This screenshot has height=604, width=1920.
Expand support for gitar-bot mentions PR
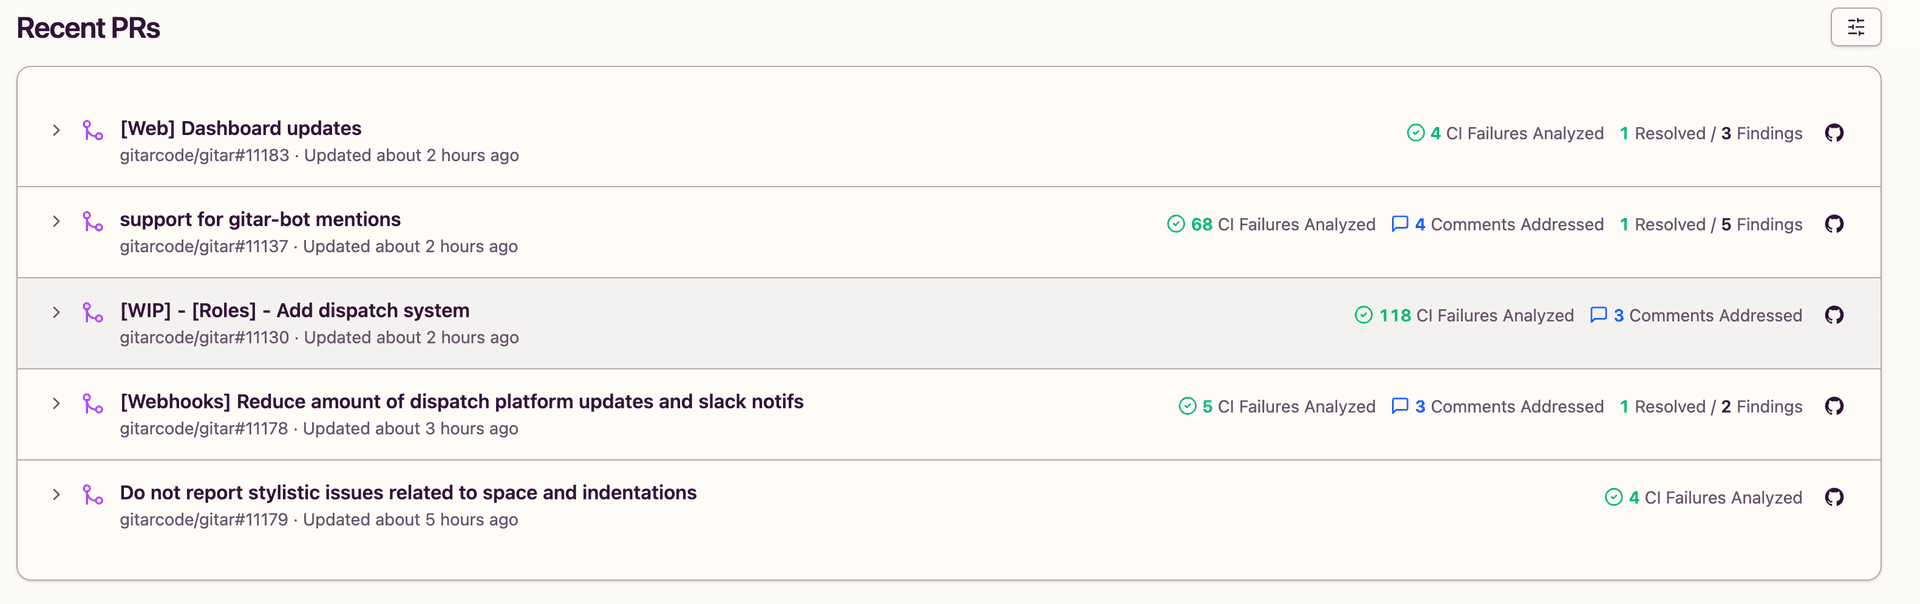pyautogui.click(x=56, y=220)
